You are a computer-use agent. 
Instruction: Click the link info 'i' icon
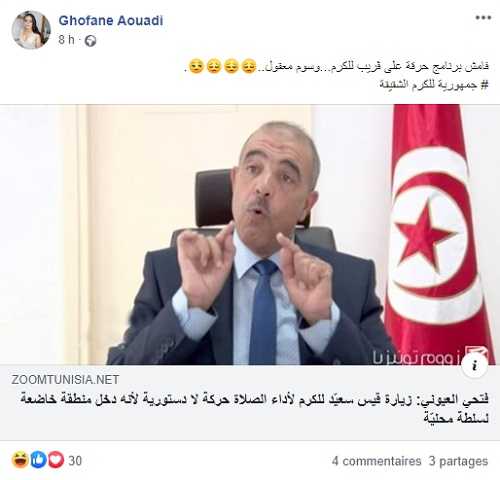pyautogui.click(x=475, y=365)
